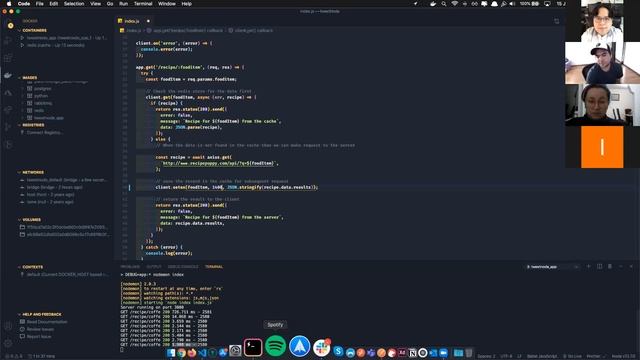Click UTF-8 encoding in status bar
Image resolution: width=640 pixels, height=360 pixels.
pos(506,356)
